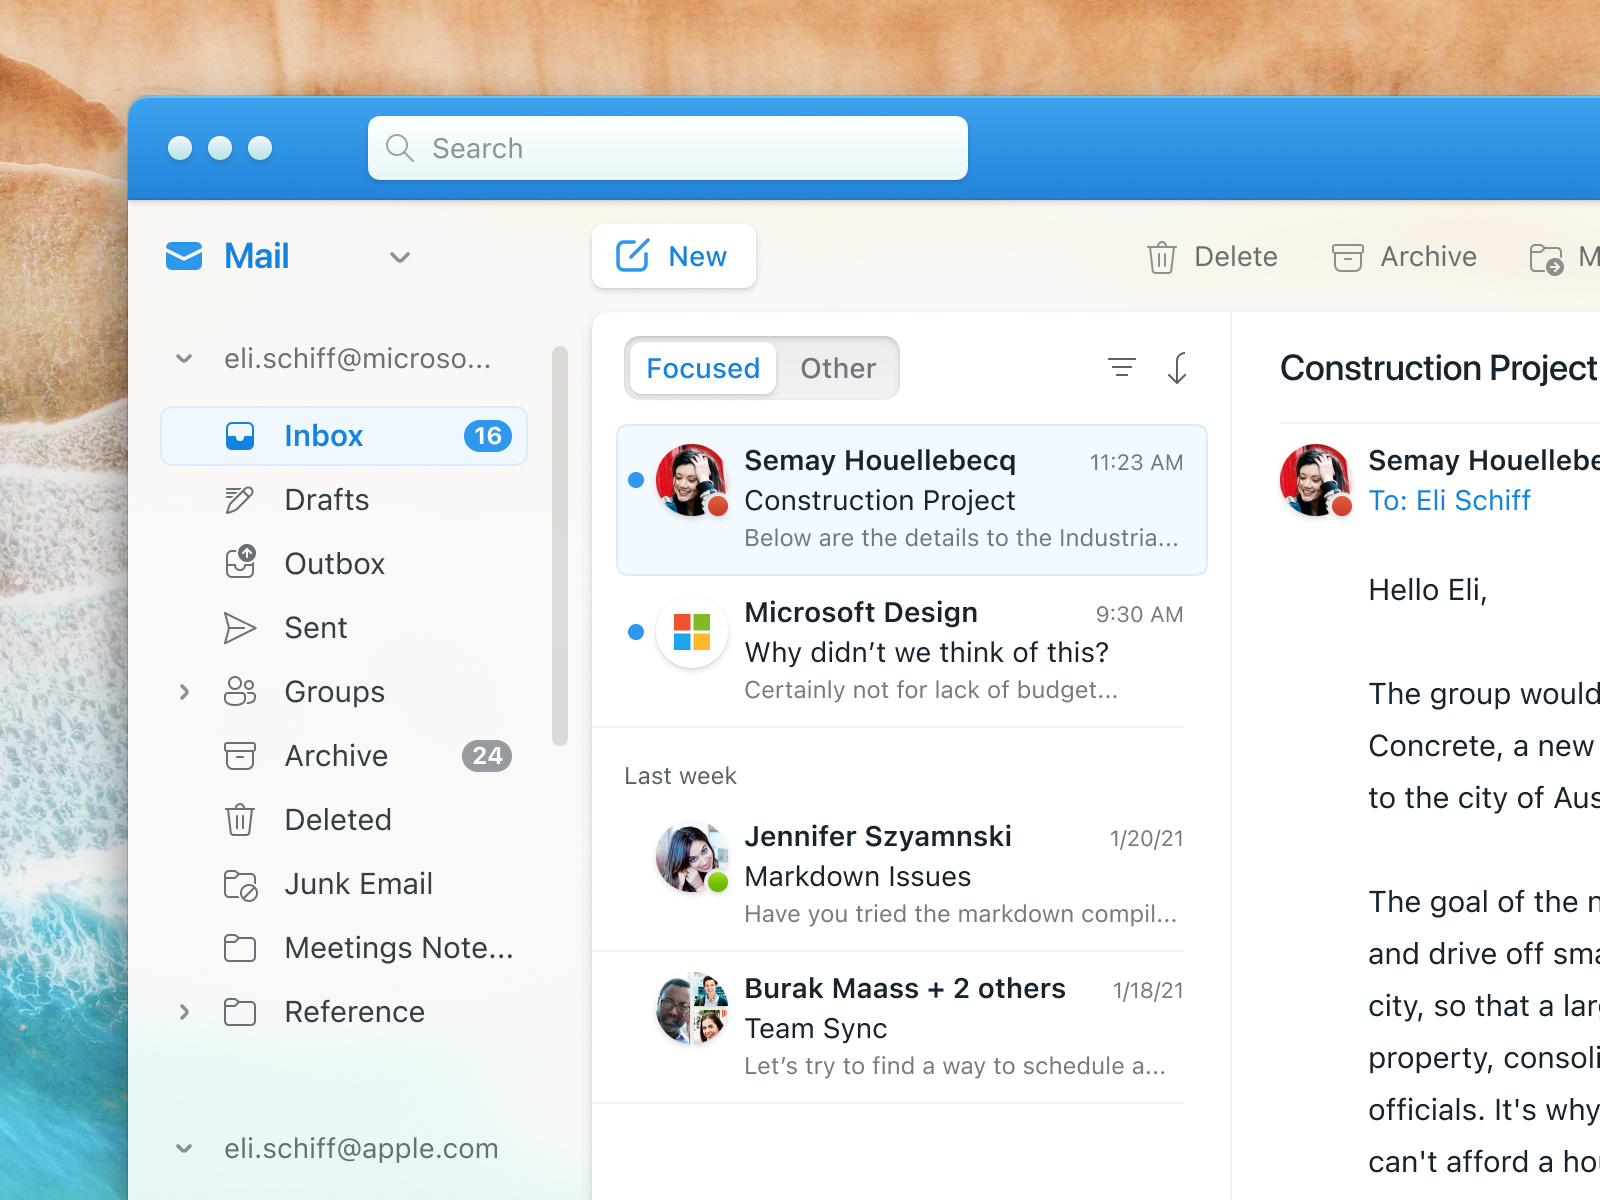Click the Mail envelope icon
This screenshot has height=1200, width=1600.
[184, 257]
